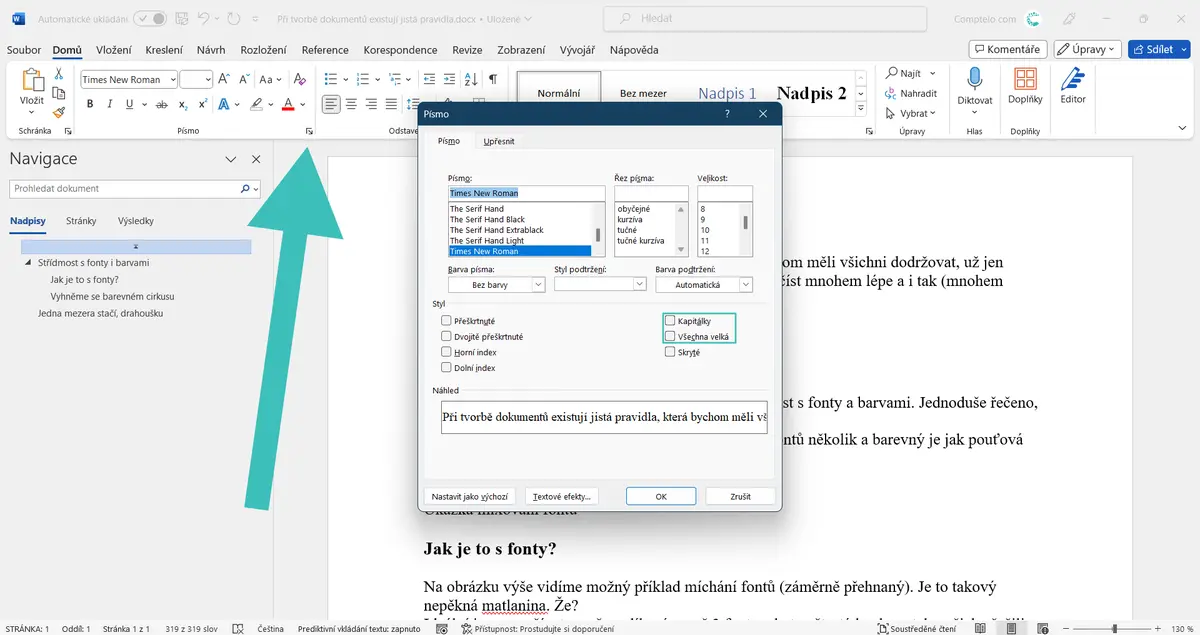1200x635 pixels.
Task: Collapse the Střídmost s fonty a barvami heading
Action: tap(28, 262)
